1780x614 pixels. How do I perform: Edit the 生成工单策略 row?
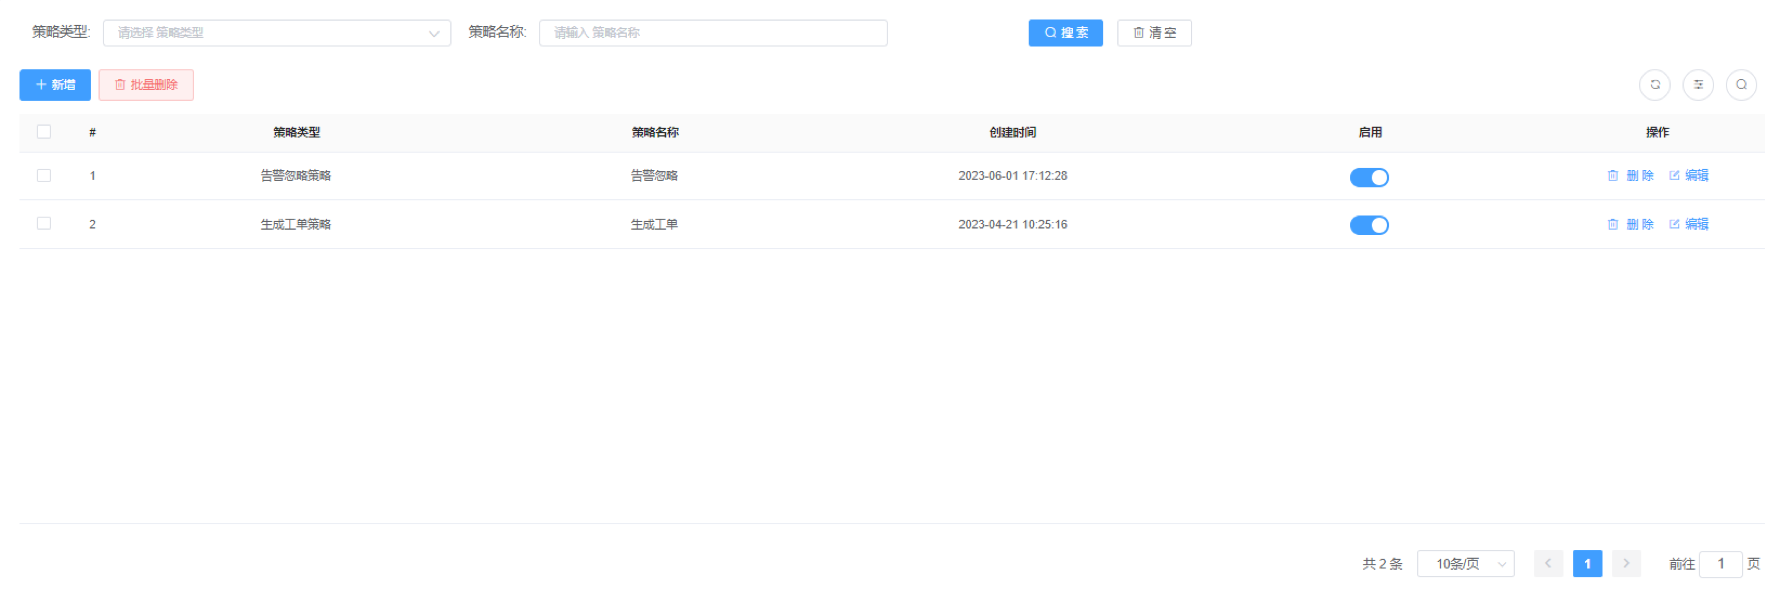(x=1689, y=225)
